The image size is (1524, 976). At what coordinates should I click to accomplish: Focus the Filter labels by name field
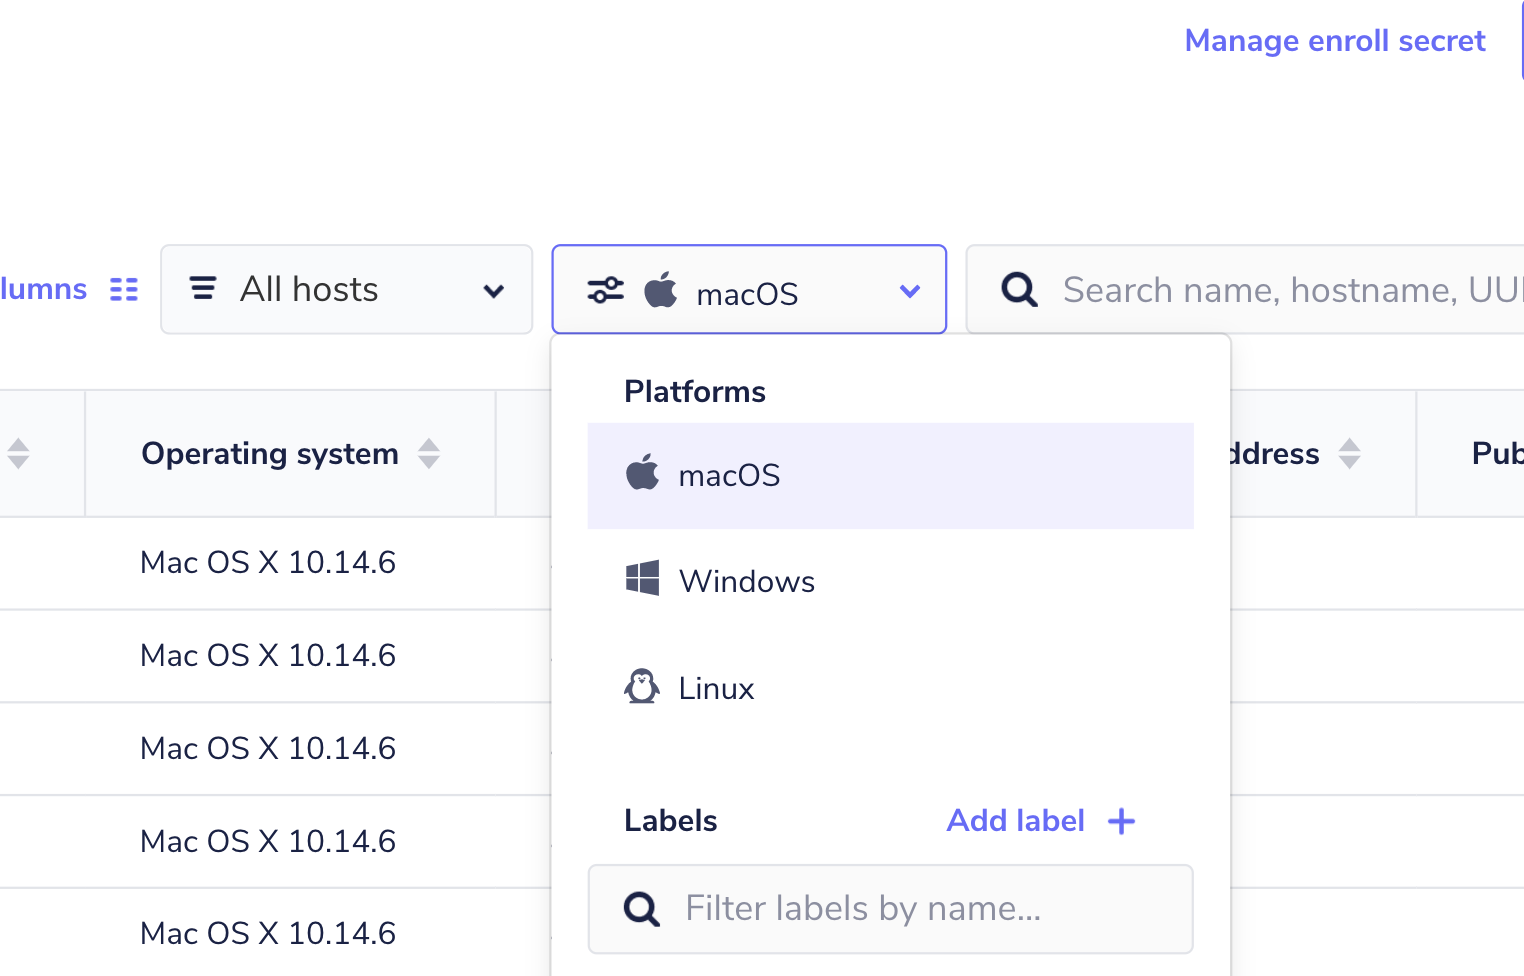tap(890, 909)
